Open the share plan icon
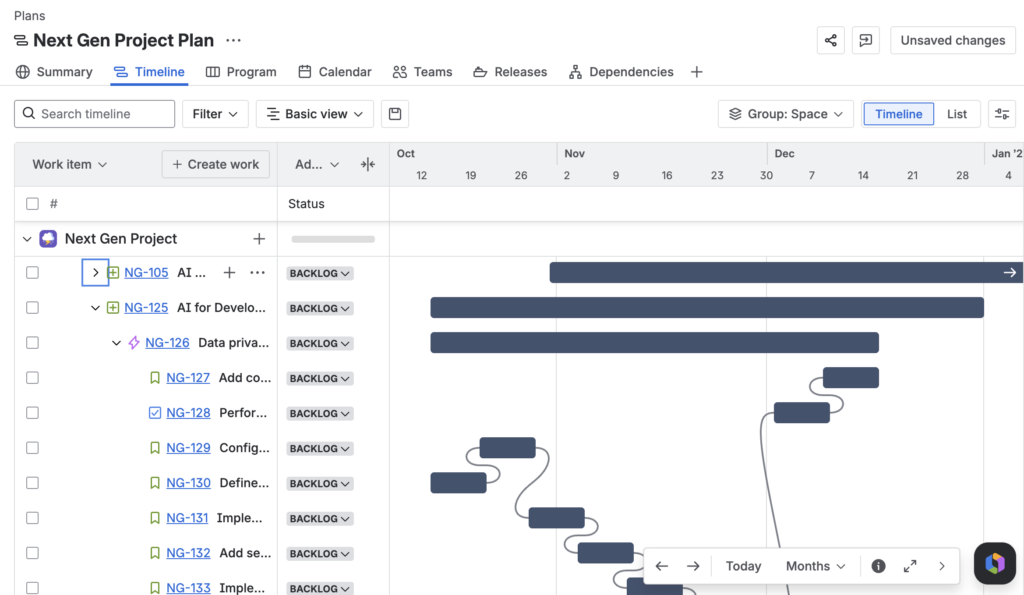The image size is (1024, 595). pos(831,40)
